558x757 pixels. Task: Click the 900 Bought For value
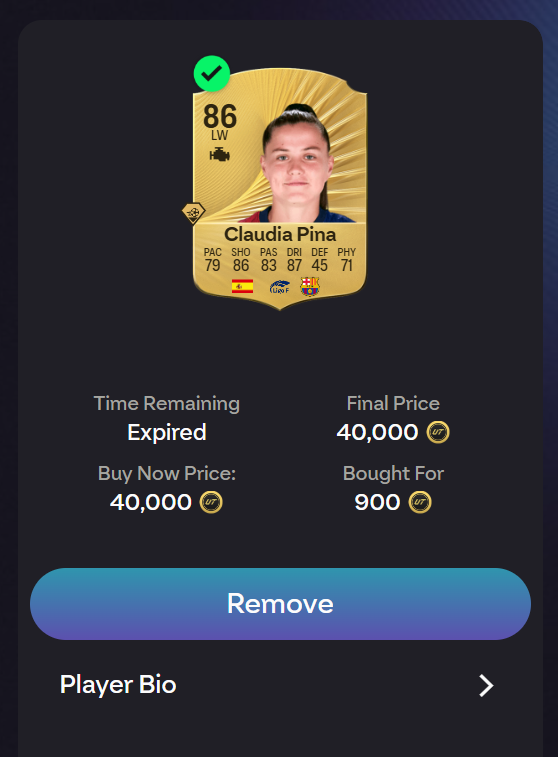(377, 503)
